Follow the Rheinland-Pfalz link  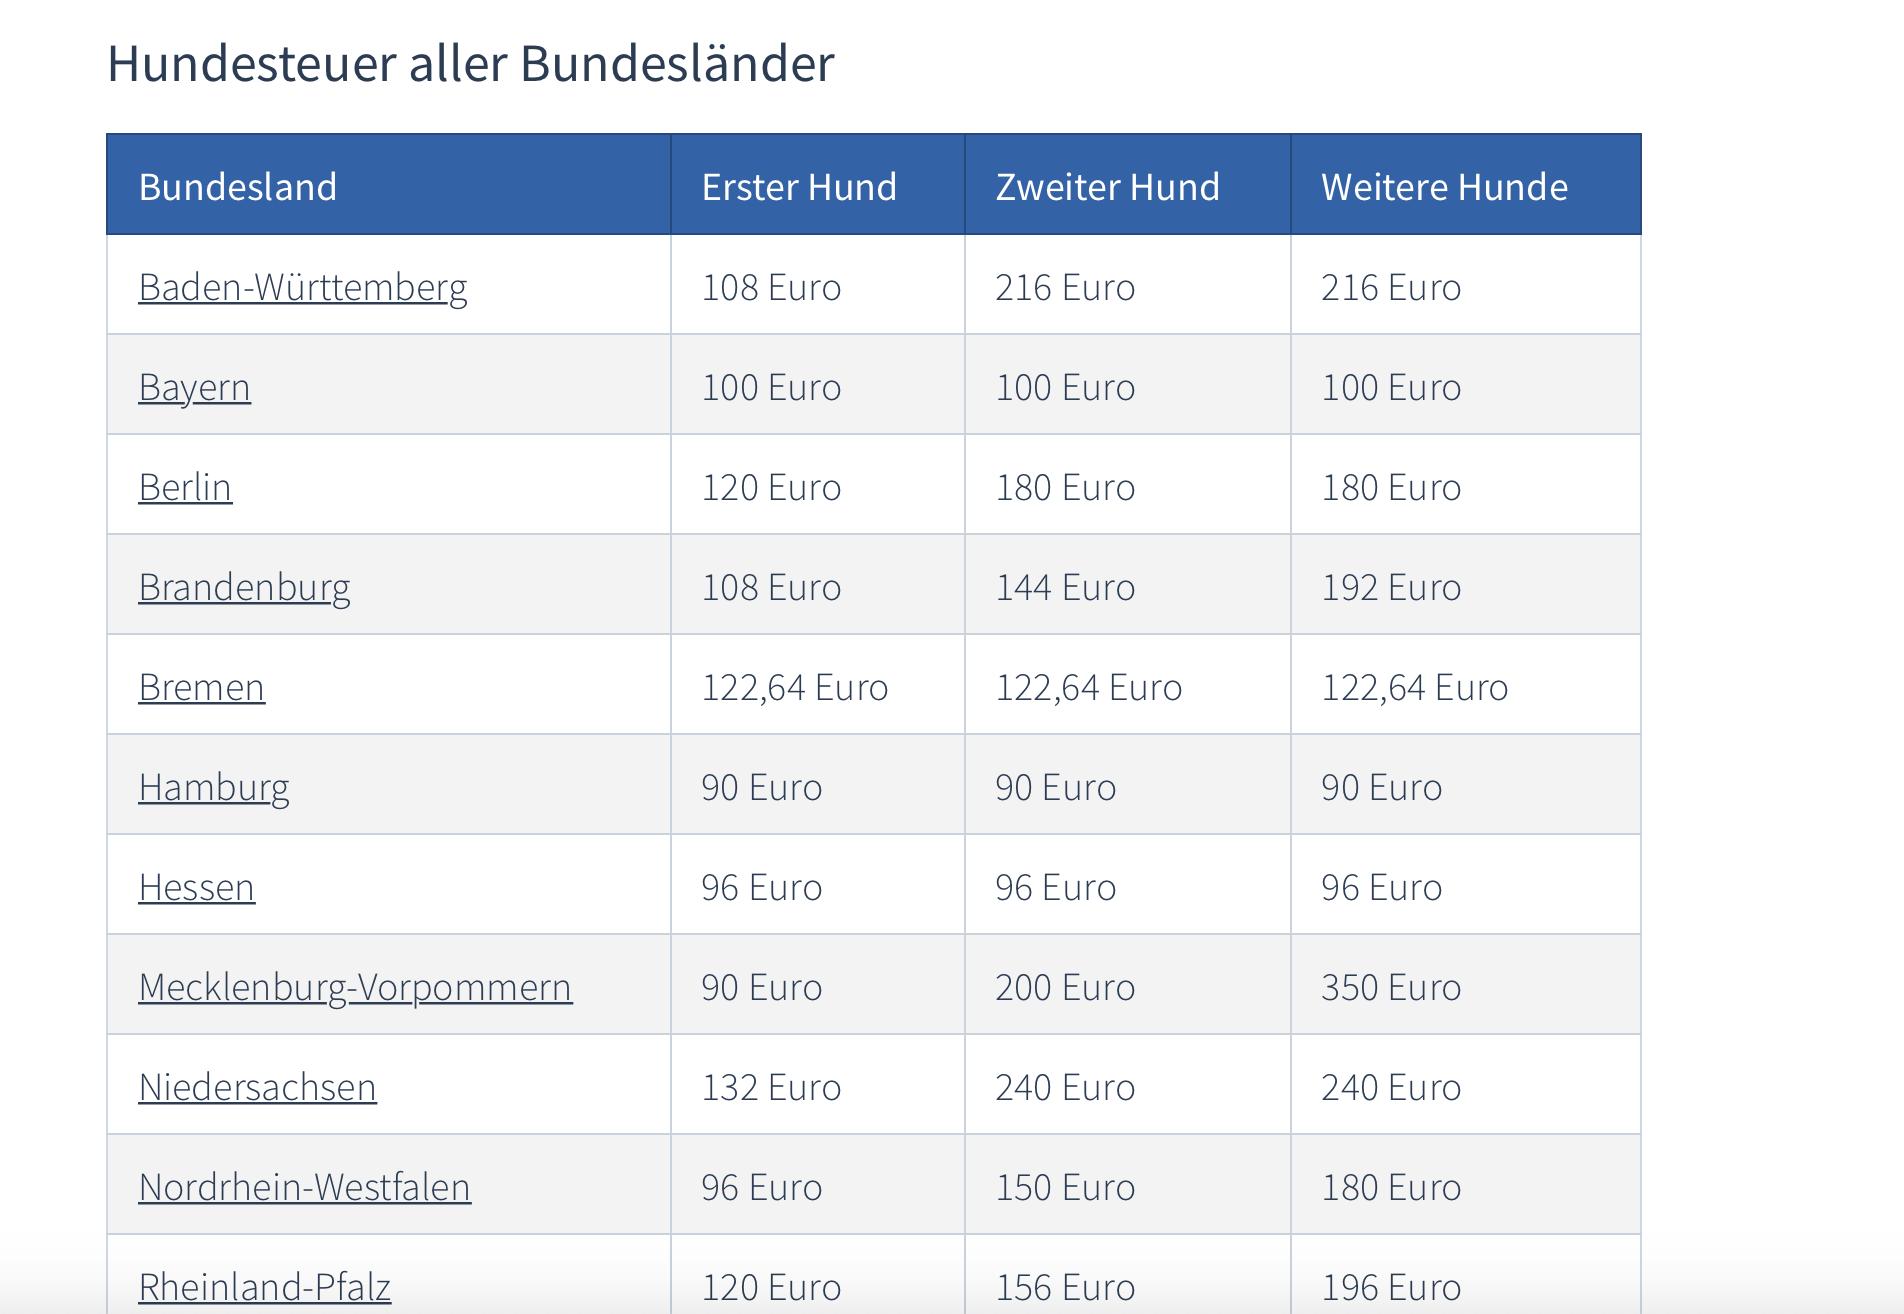tap(264, 1286)
